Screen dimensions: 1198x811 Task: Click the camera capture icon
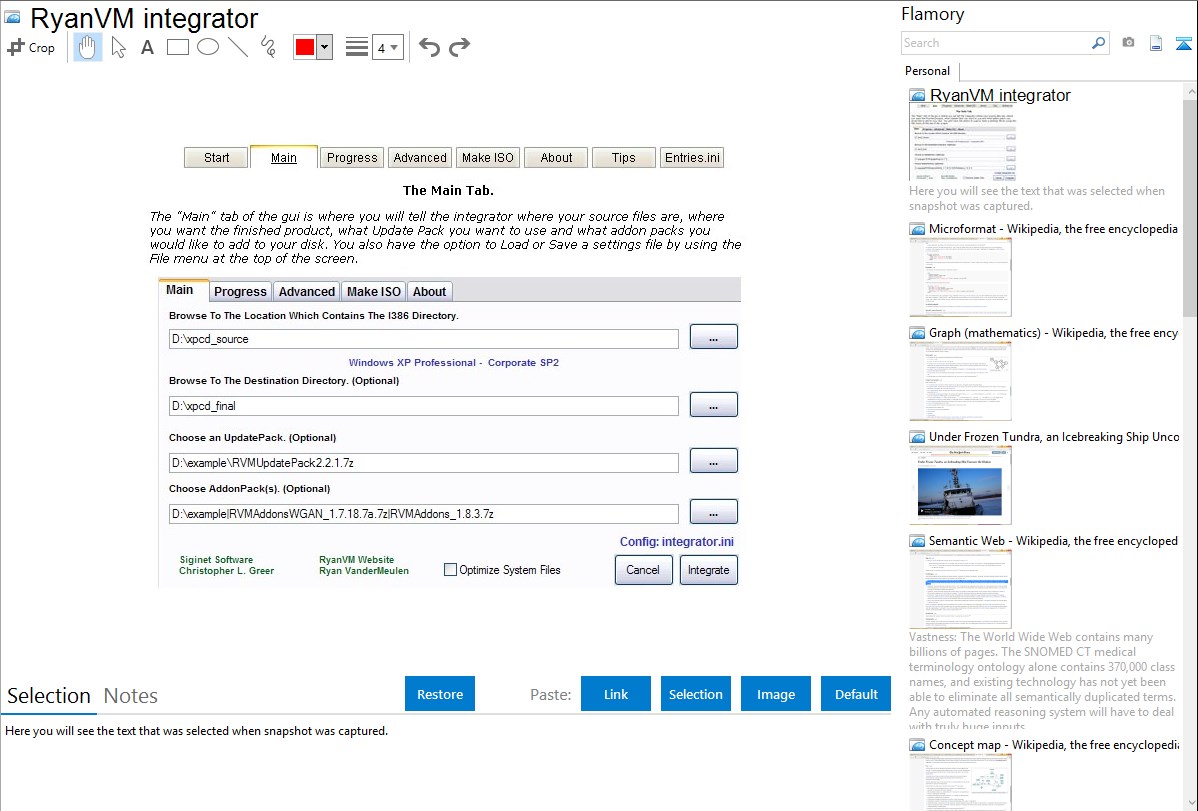coord(1128,43)
